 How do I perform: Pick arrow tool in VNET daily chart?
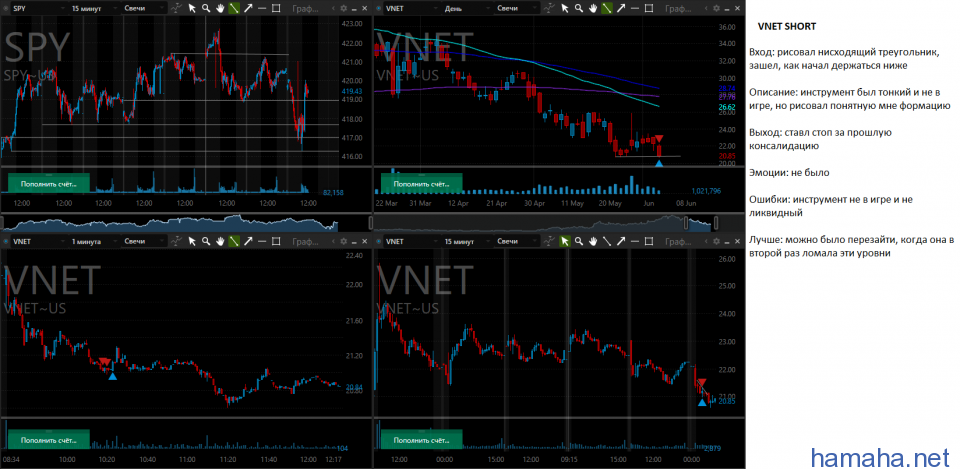tap(620, 9)
